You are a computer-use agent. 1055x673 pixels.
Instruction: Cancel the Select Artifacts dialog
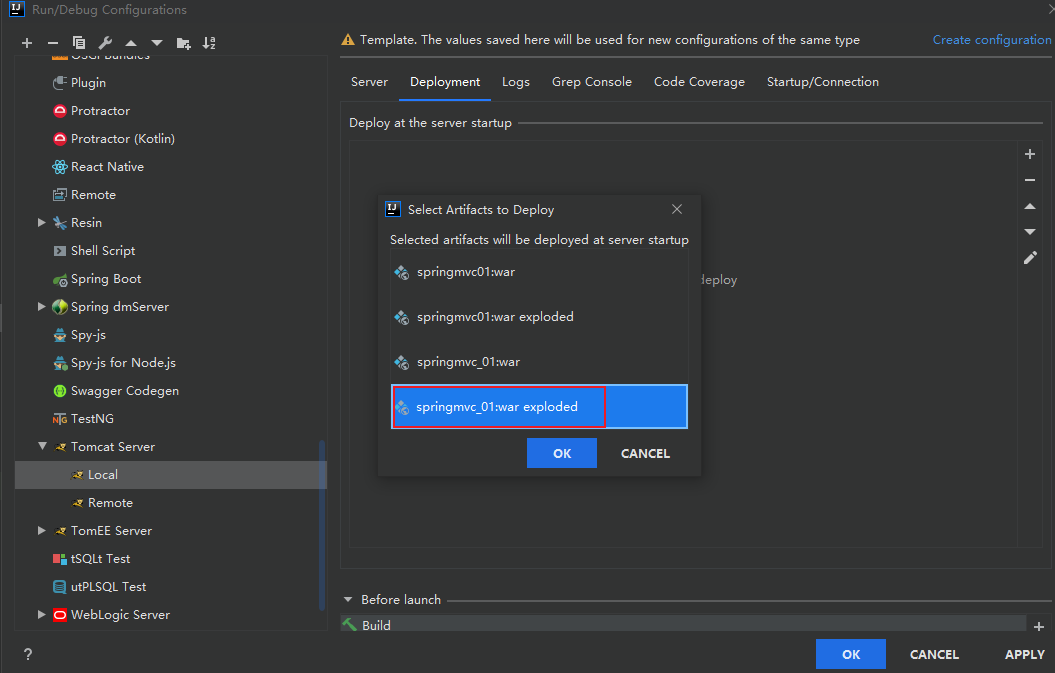click(x=645, y=454)
